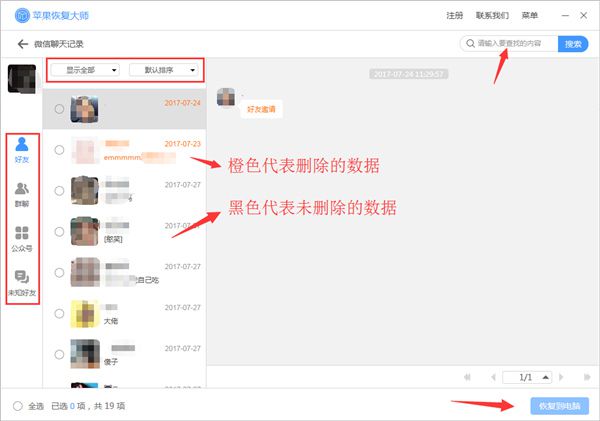Open the 群聊 (Group chats) sidebar category
The height and width of the screenshot is (421, 600).
[x=21, y=192]
